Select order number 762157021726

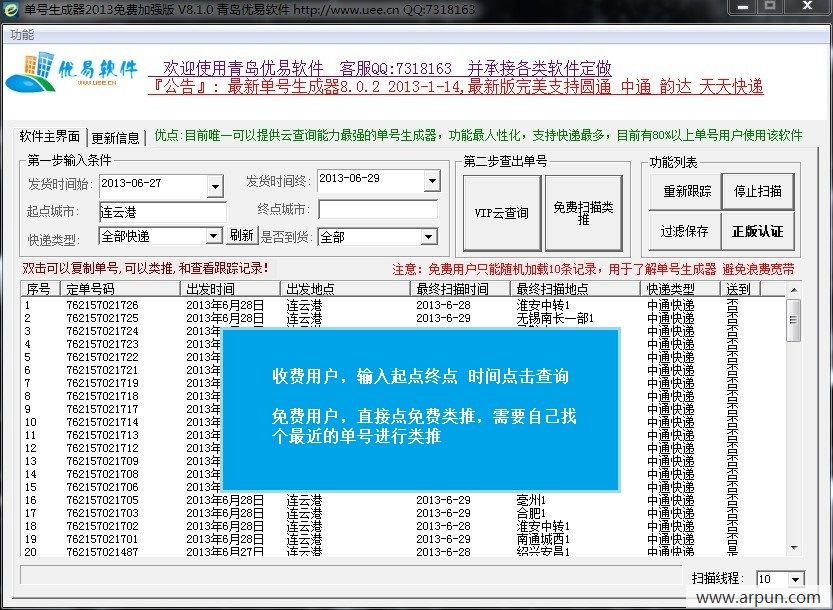click(x=103, y=306)
